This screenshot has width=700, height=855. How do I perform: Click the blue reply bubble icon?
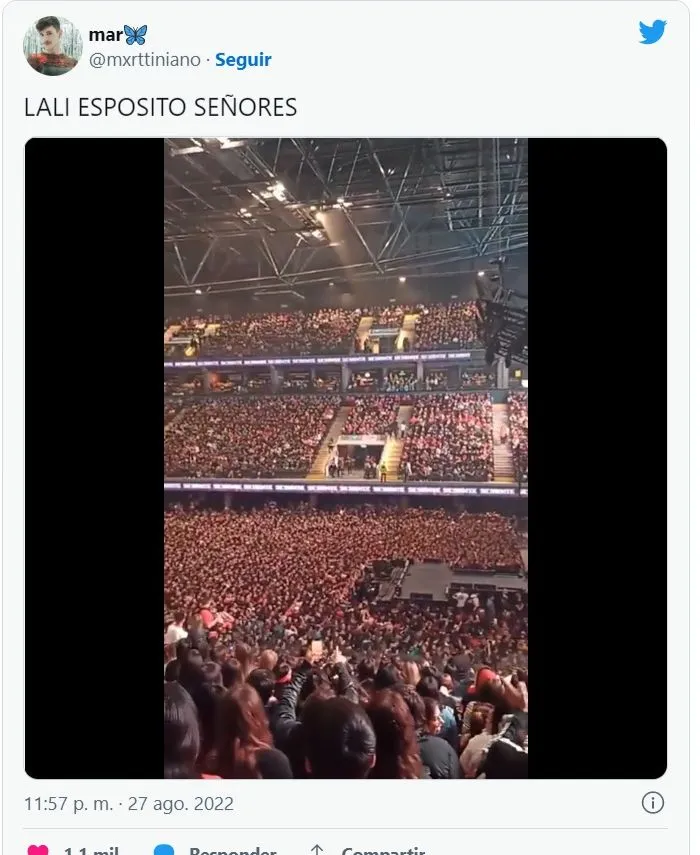(164, 850)
